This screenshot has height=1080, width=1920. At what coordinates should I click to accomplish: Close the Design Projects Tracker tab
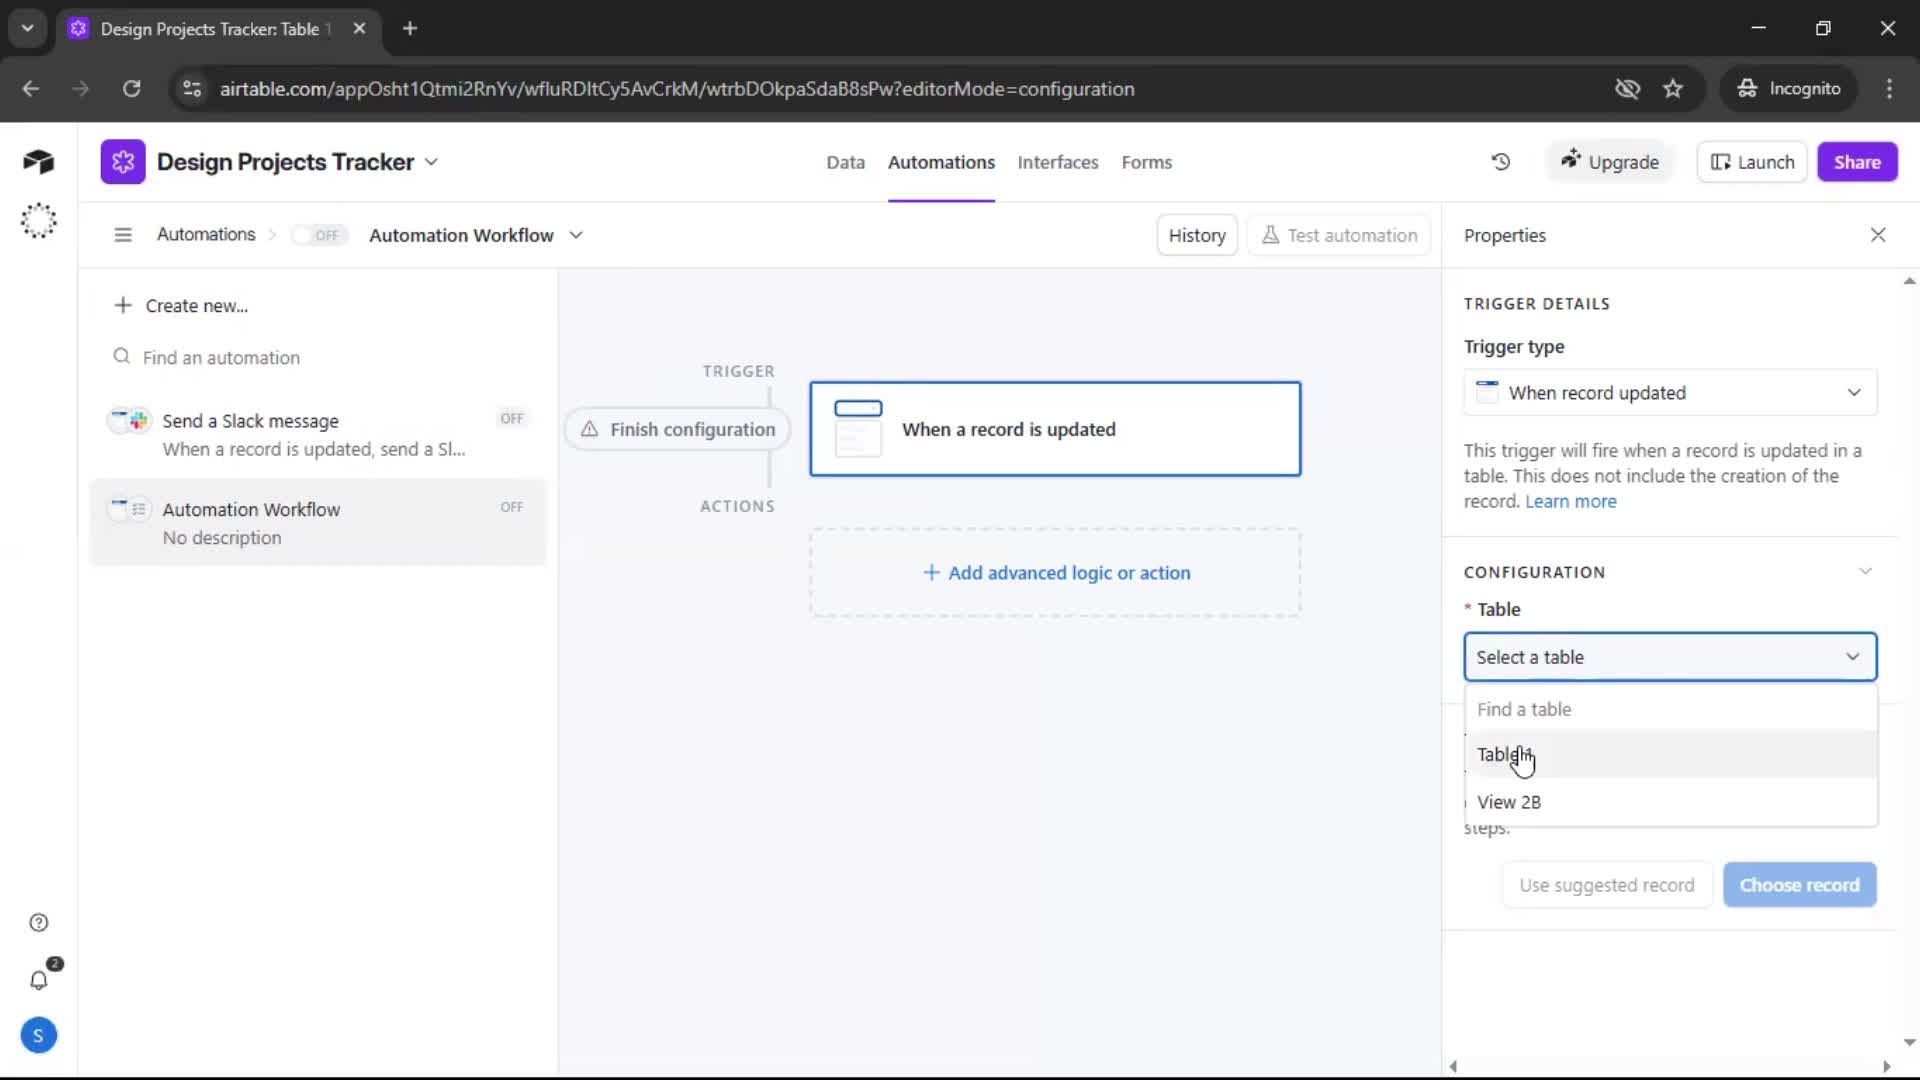(x=359, y=28)
